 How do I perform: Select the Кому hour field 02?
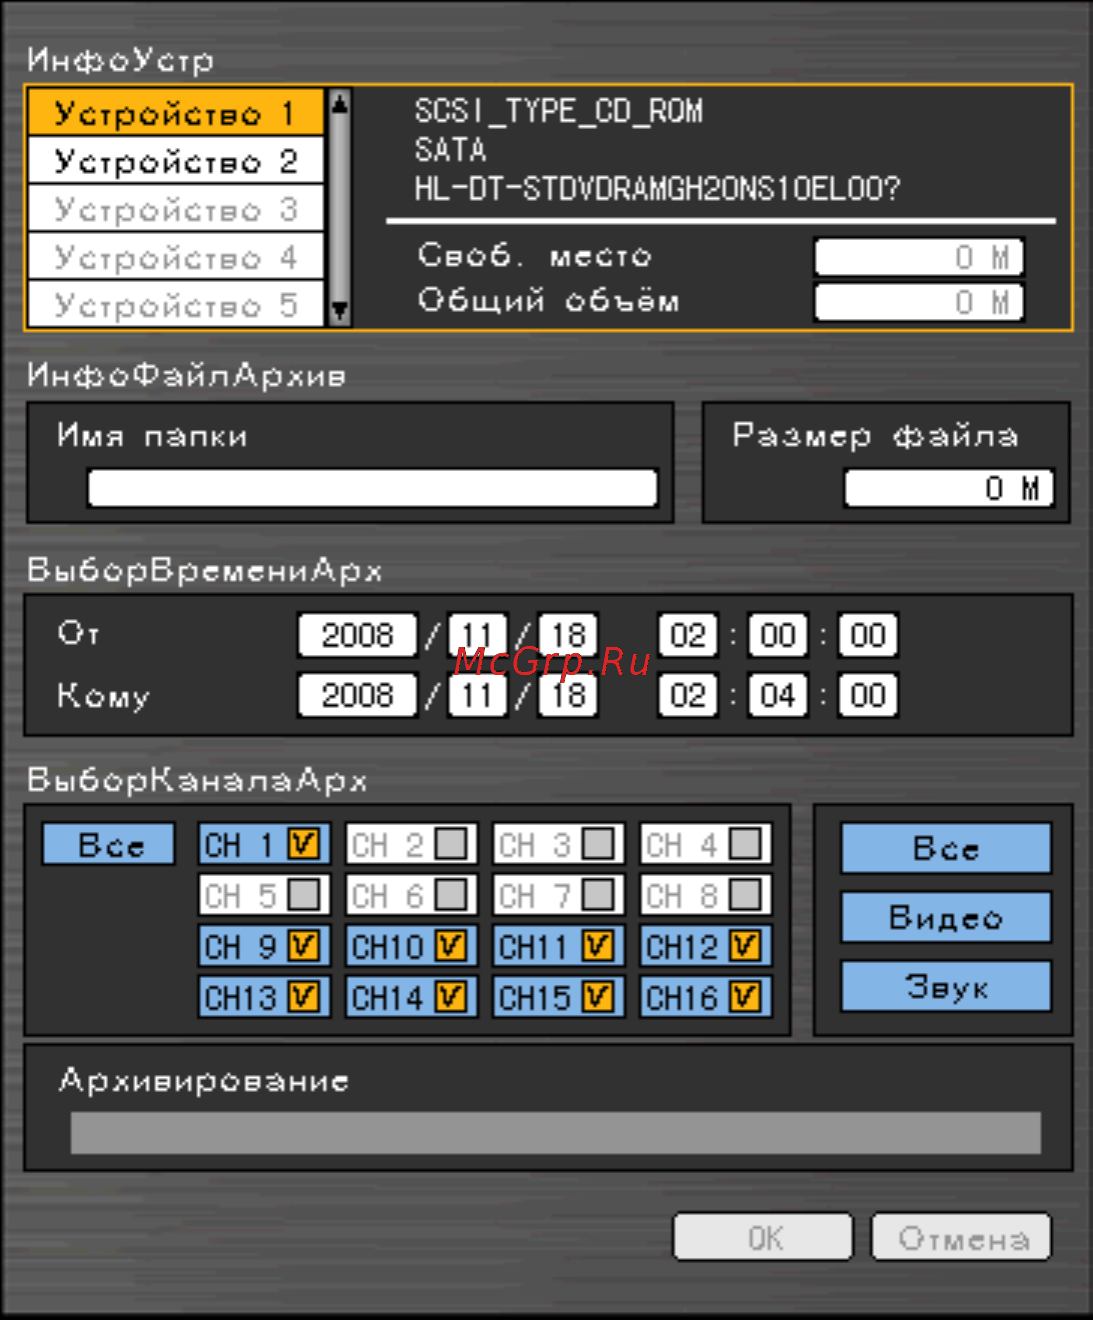[688, 695]
